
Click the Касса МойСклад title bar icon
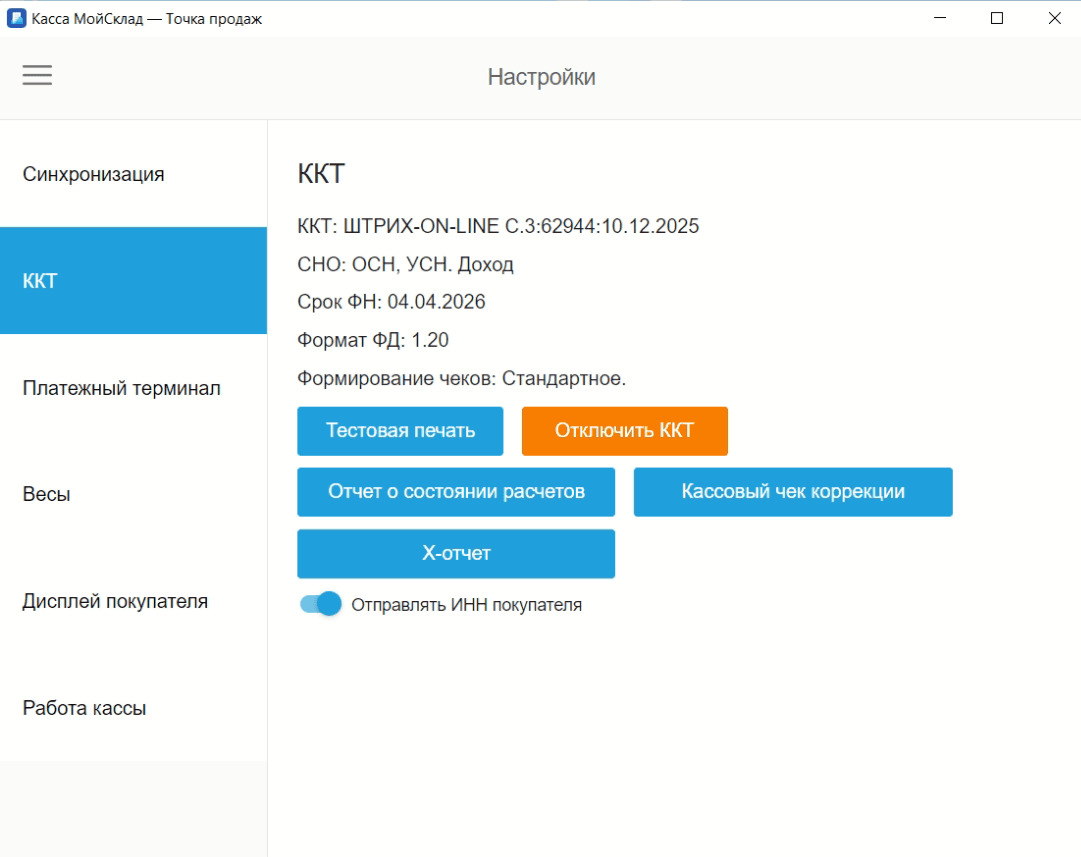coord(15,17)
